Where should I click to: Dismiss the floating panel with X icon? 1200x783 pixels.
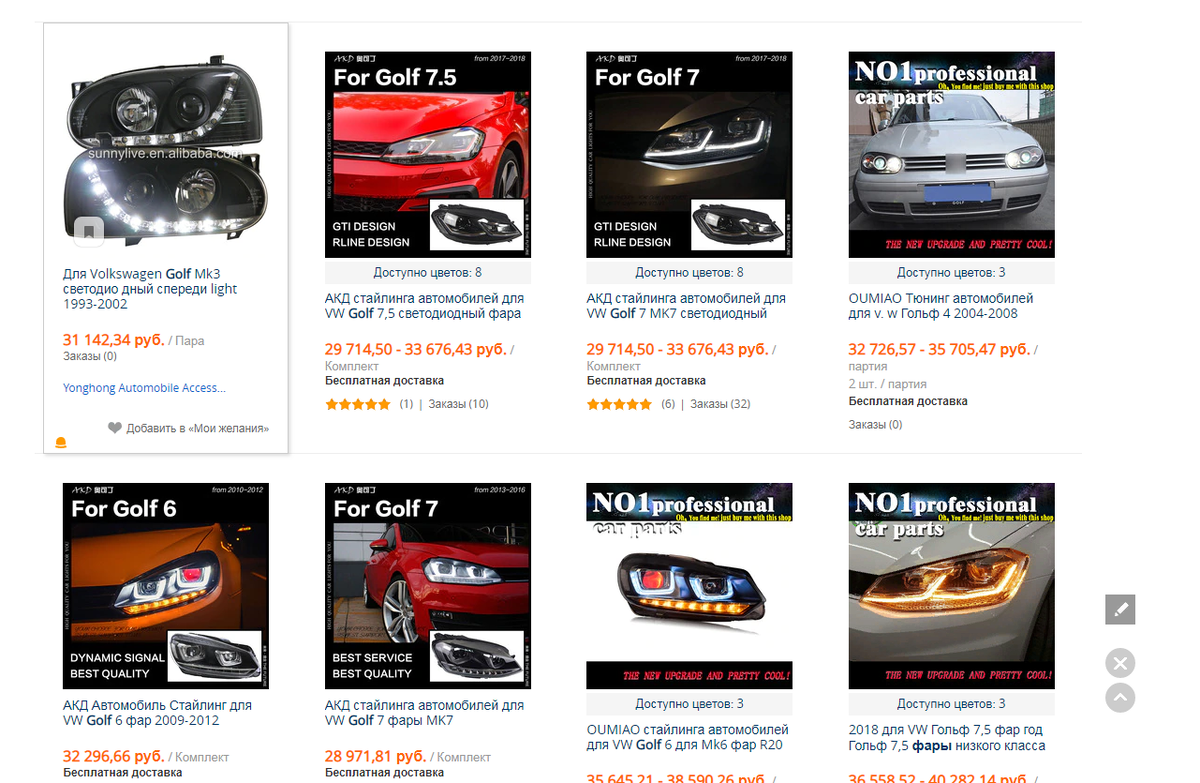pos(1120,663)
